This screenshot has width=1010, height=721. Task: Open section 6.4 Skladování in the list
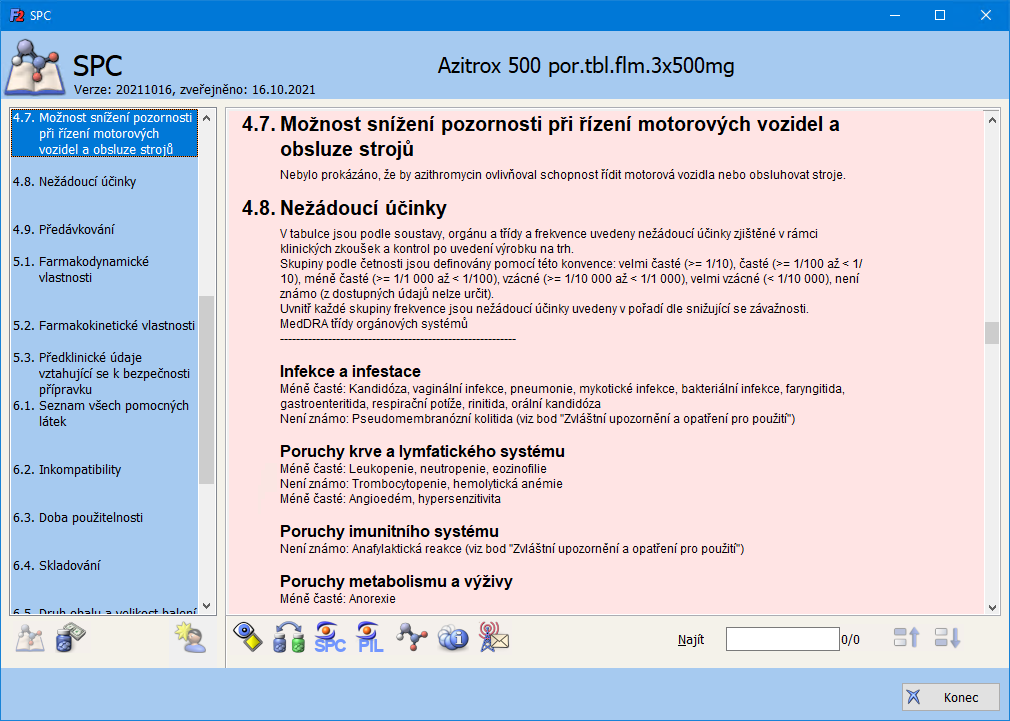point(104,566)
